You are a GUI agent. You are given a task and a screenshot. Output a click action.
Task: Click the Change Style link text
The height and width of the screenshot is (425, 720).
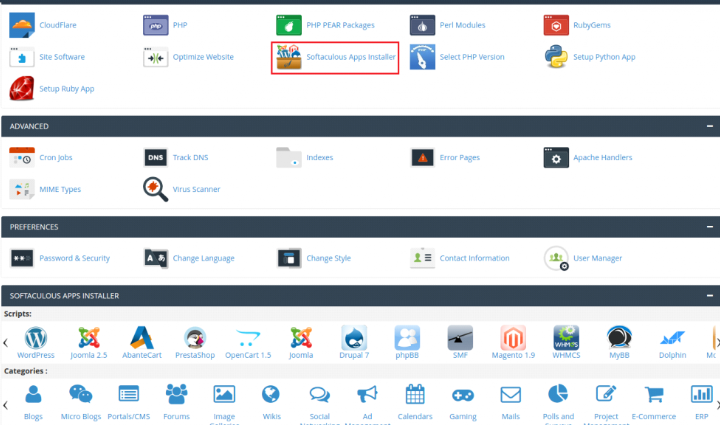pos(329,258)
